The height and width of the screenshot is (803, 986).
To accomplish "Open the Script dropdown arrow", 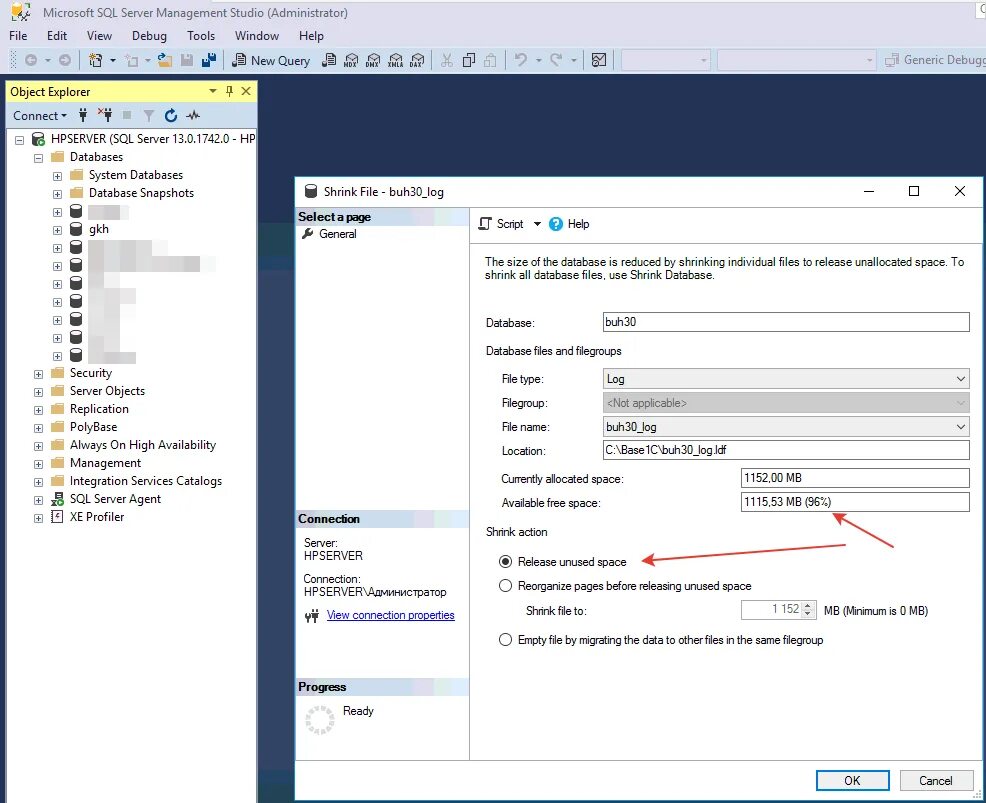I will pos(537,224).
